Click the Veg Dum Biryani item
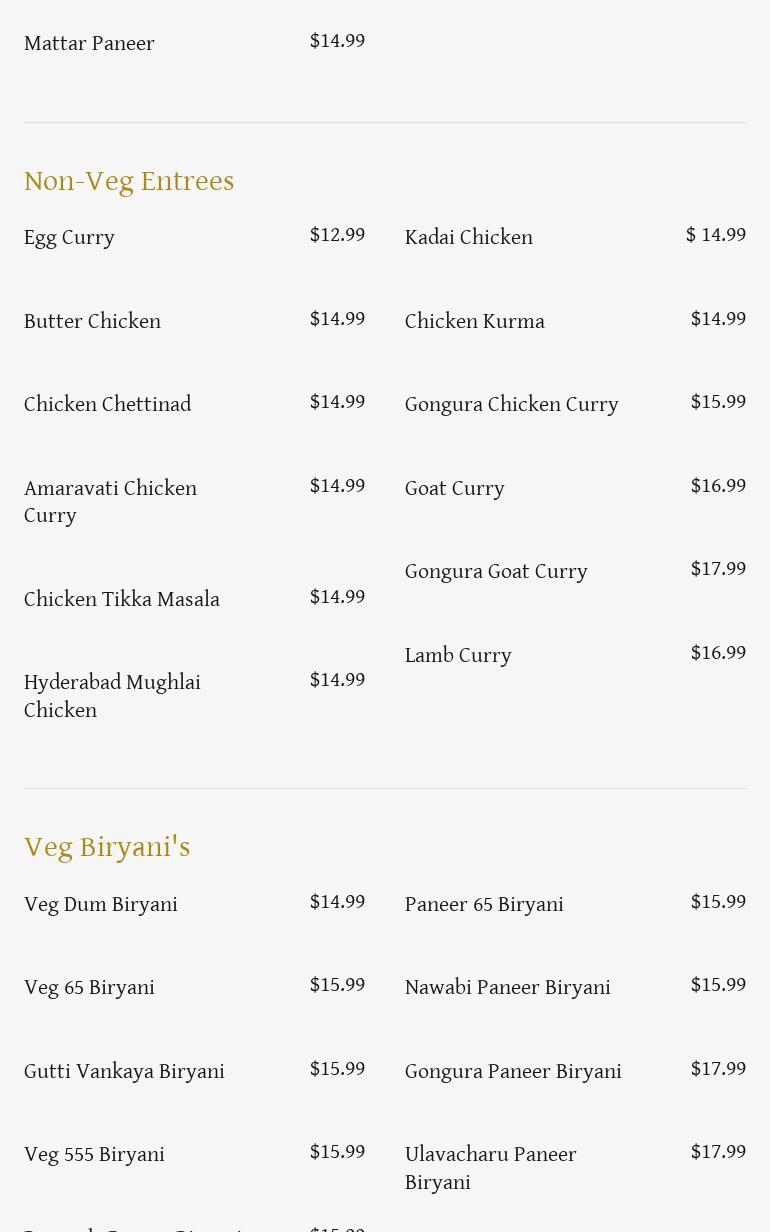Viewport: 770px width, 1232px height. (101, 905)
